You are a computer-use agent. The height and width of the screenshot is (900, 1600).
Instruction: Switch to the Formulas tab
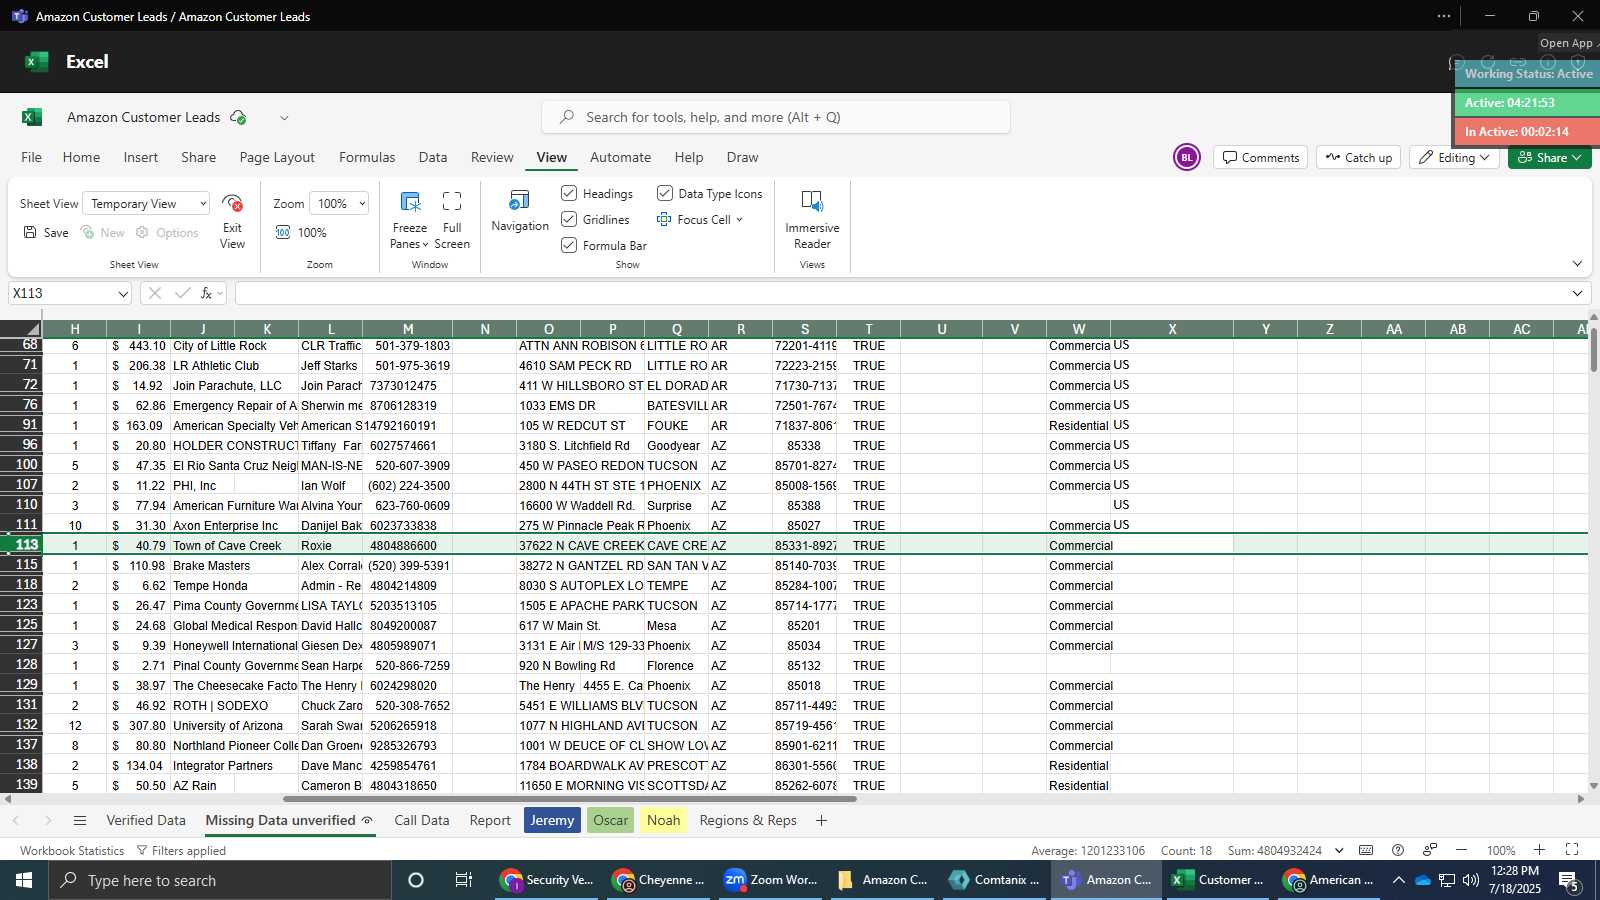(367, 157)
